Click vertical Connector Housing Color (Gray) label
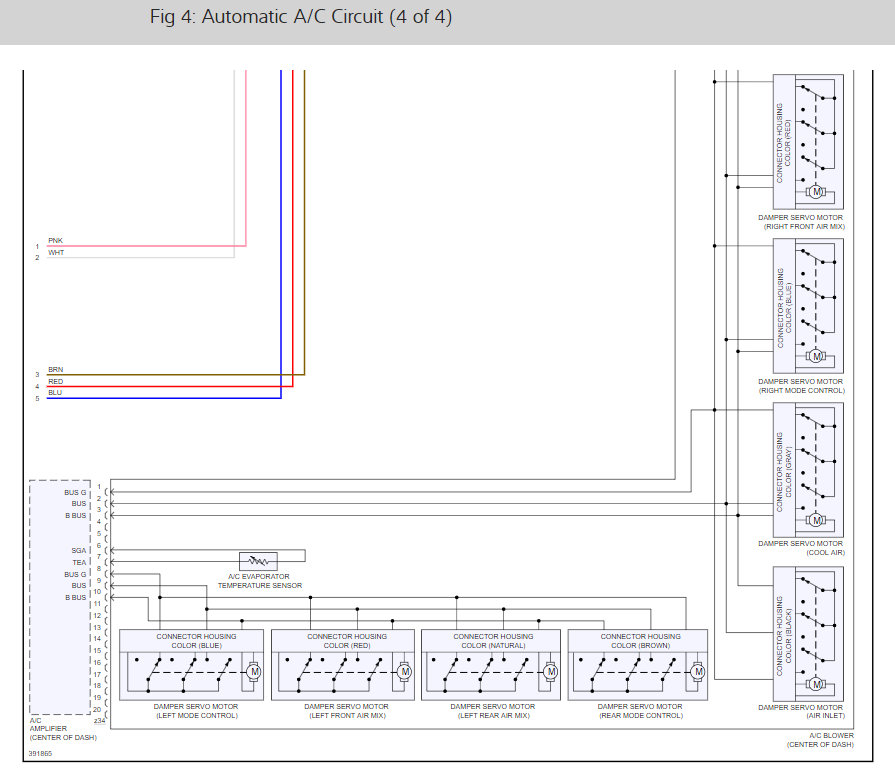Screen dimensions: 895x781 pos(784,472)
